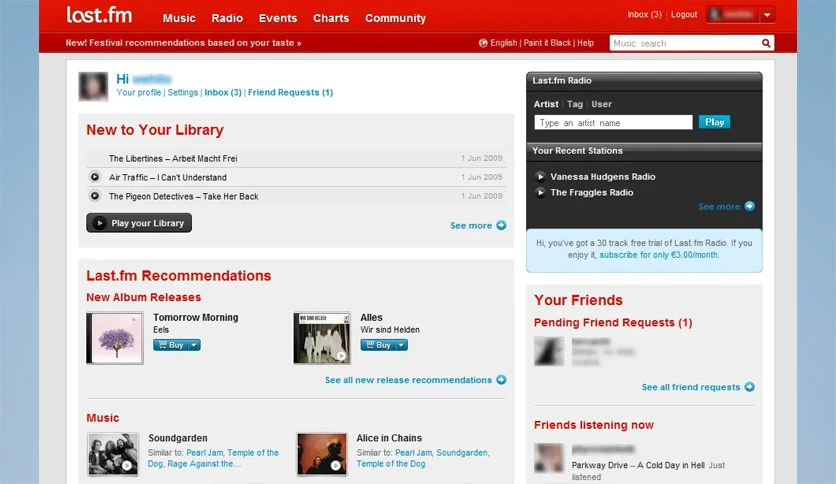836x484 pixels.
Task: Click See more in Recent Stations
Action: [719, 206]
